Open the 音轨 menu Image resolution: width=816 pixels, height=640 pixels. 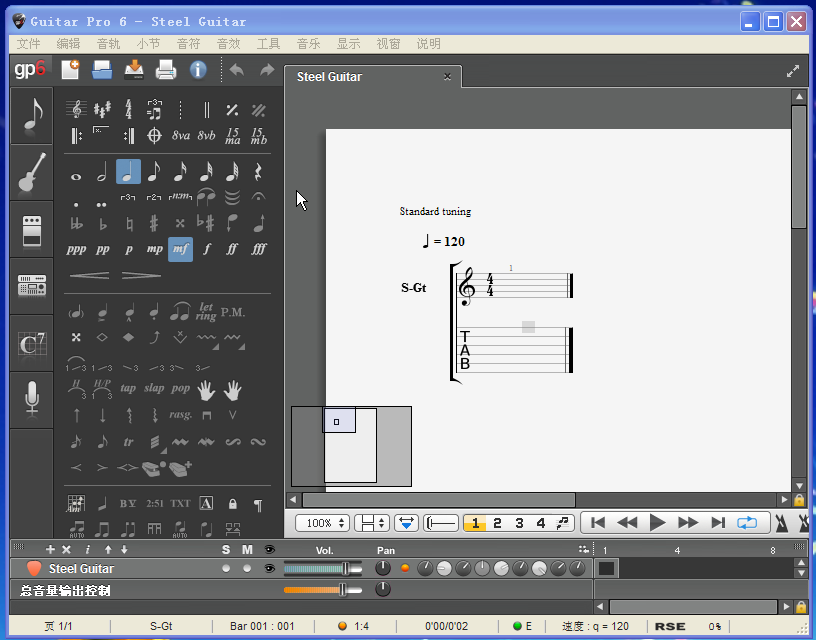tap(108, 44)
